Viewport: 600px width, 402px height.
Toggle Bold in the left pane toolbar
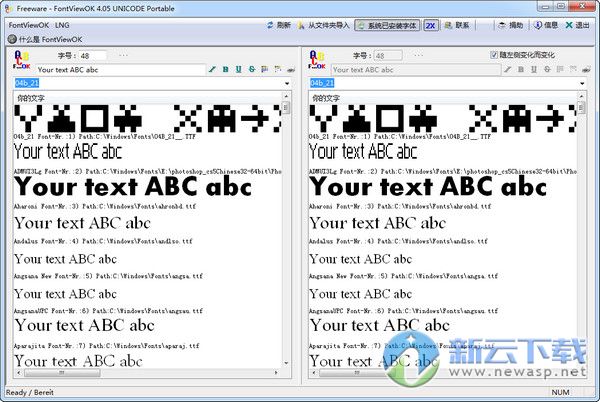point(225,69)
